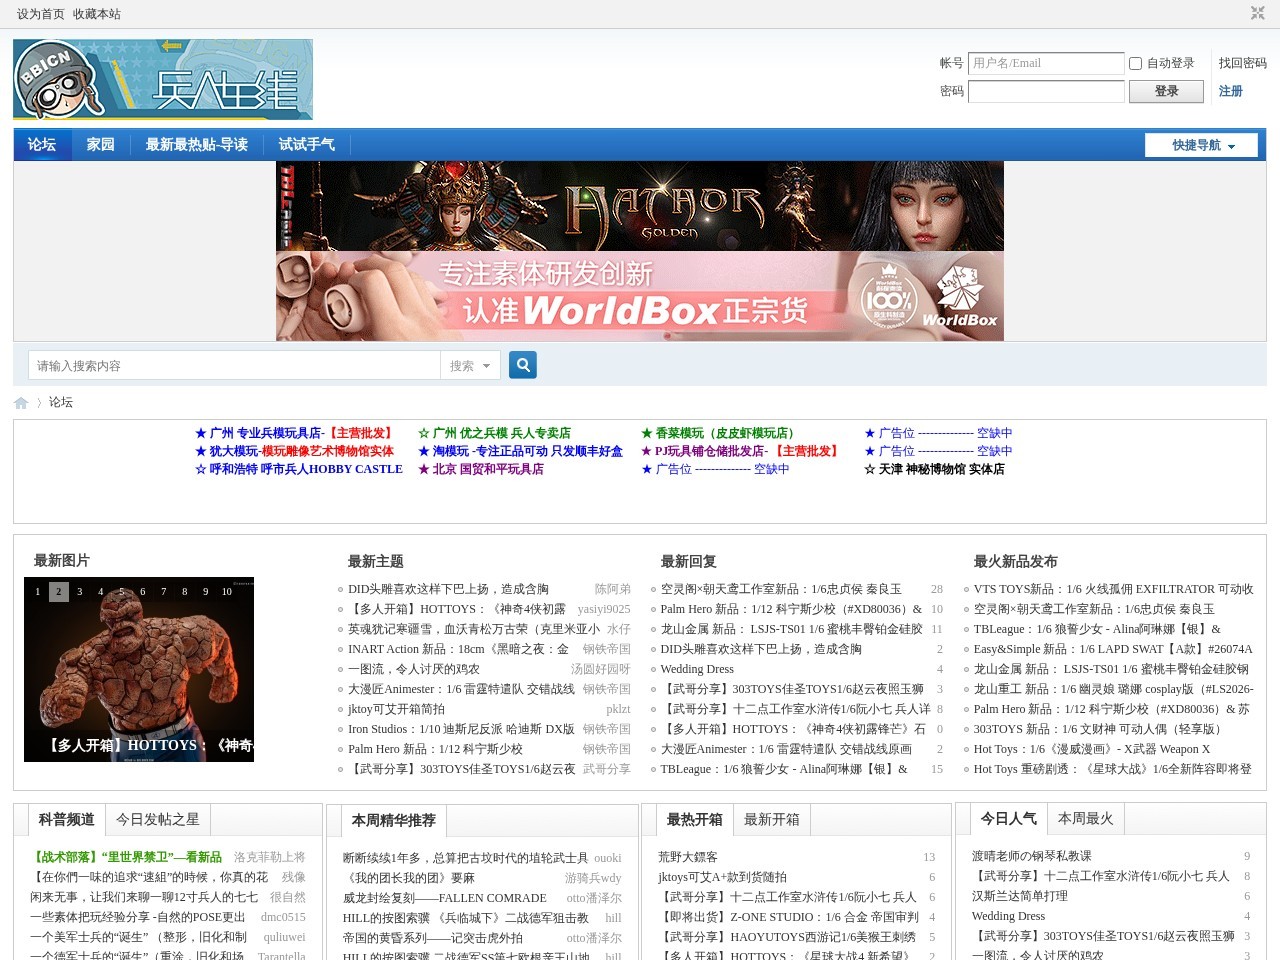Open the Wedding Dress thread in 最新回复
The width and height of the screenshot is (1280, 960).
697,669
